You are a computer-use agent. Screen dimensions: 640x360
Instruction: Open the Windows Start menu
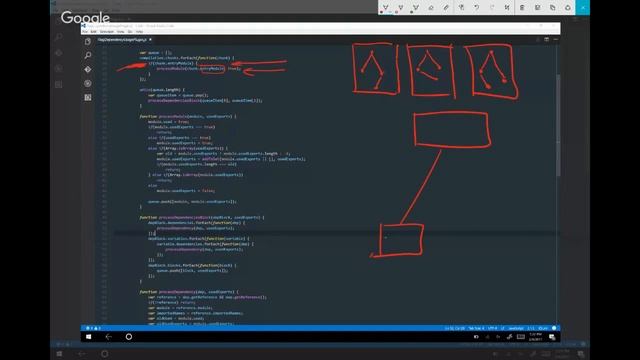point(89,337)
